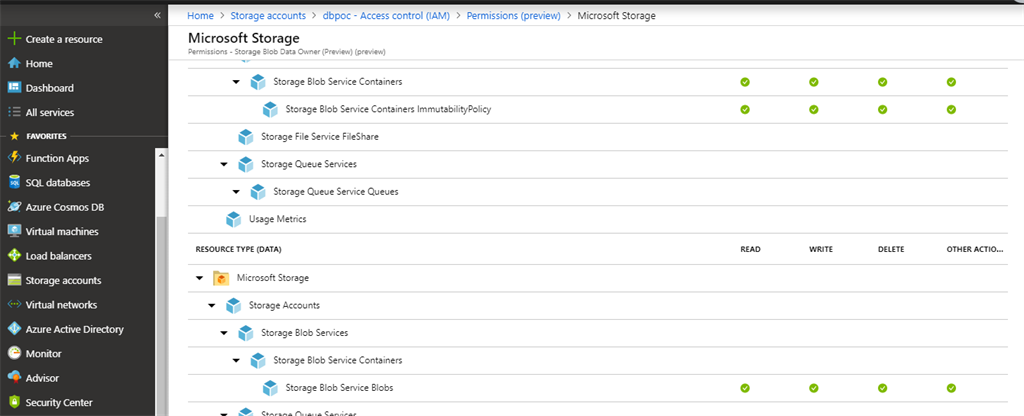Click the ImmutabilityPolicy cube icon
Viewport: 1024px width, 416px height.
point(270,110)
